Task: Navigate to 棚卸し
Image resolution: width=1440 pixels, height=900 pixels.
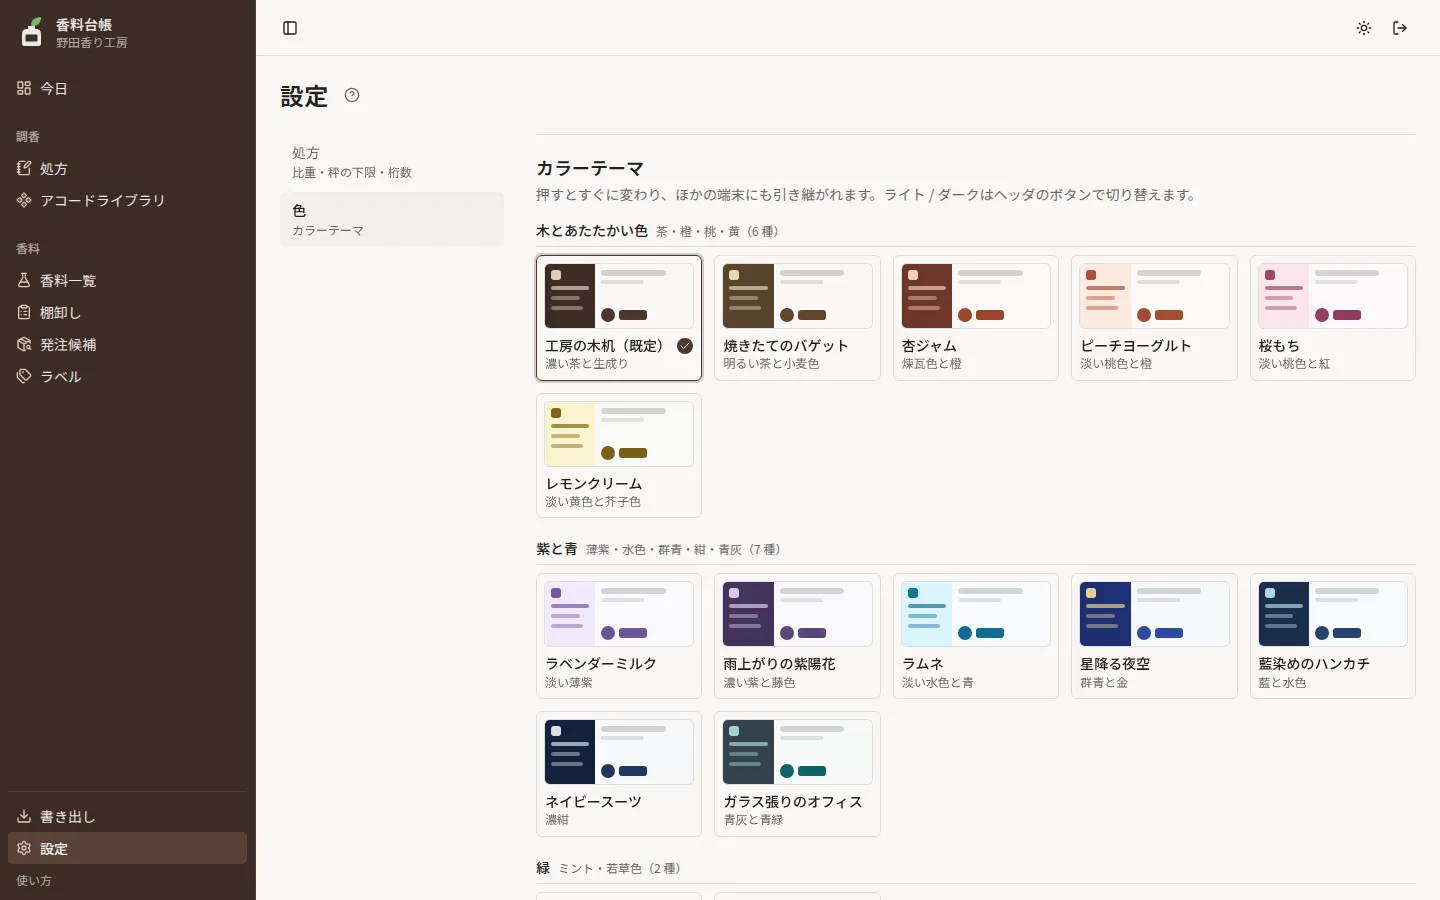Action: point(127,312)
